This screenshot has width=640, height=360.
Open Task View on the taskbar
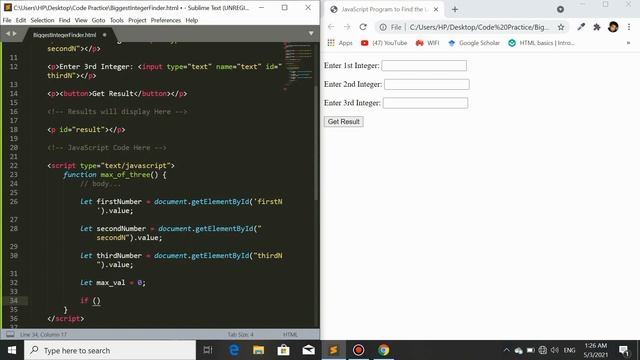(x=208, y=350)
